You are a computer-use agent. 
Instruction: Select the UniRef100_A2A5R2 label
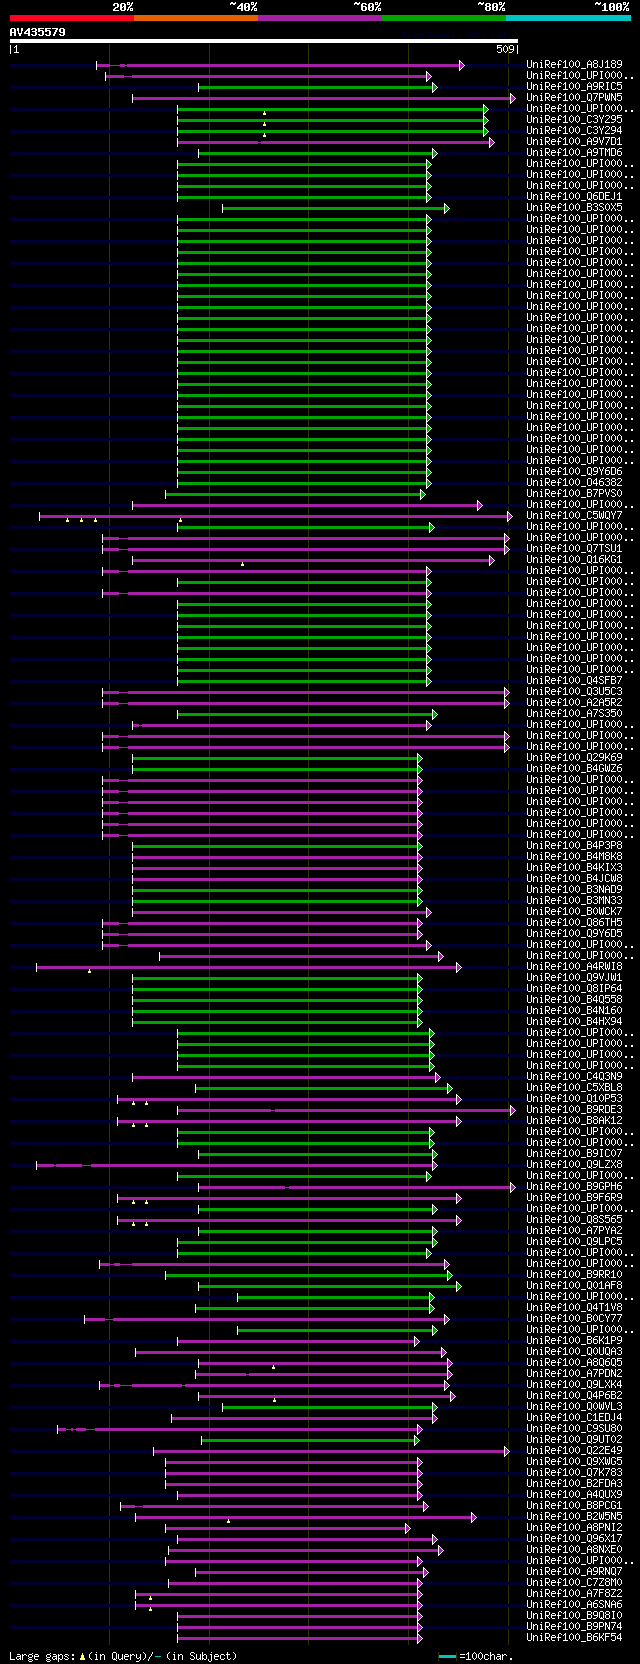point(574,703)
